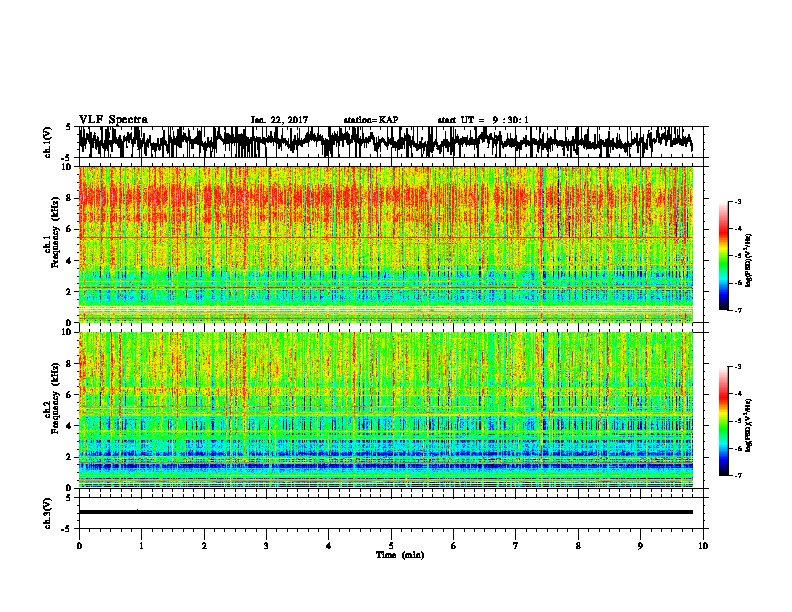
Task: Click the 'start UT = 9:30:1' text
Action: click(x=483, y=120)
